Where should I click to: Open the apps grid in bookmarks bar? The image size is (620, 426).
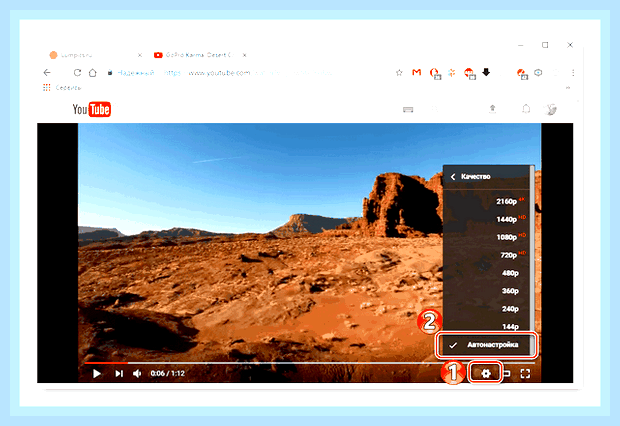pos(47,87)
